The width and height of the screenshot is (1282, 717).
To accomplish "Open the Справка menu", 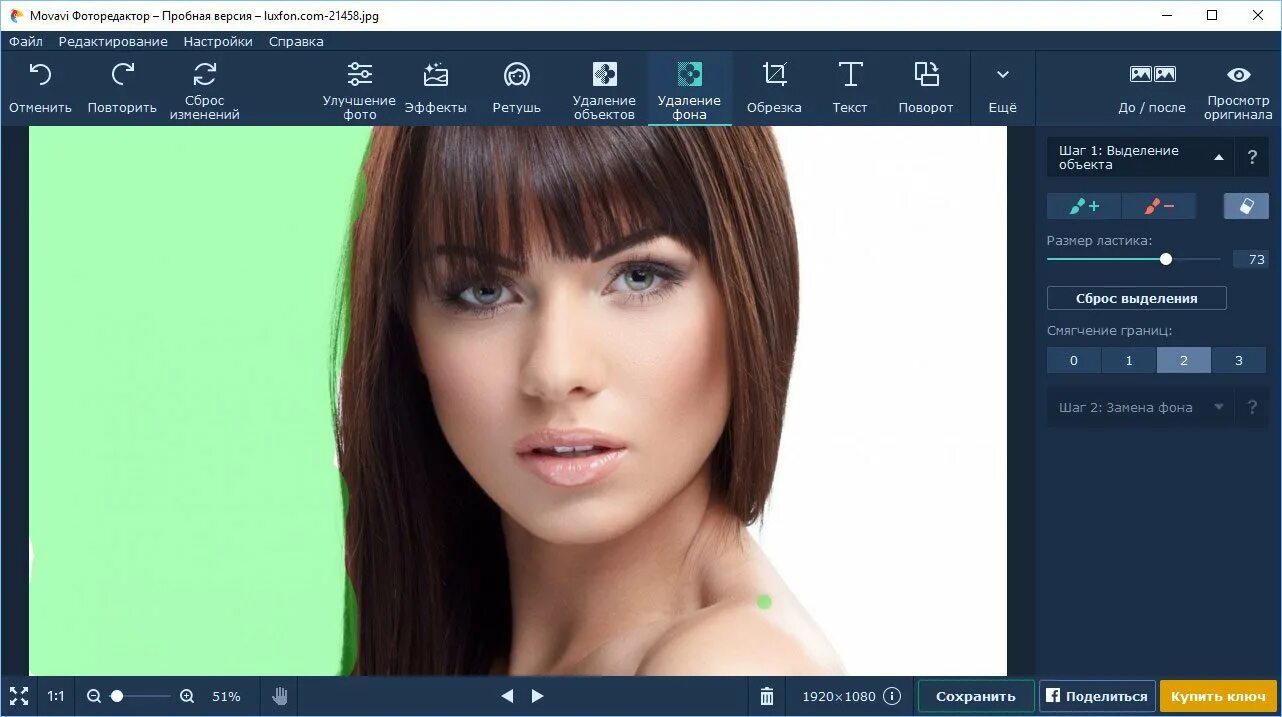I will (296, 41).
